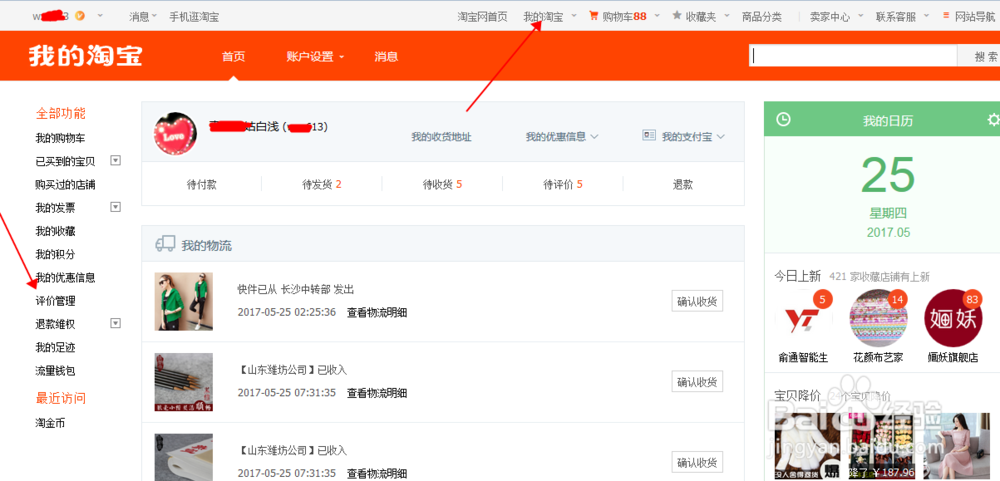Open the 收藏夹 dropdown
This screenshot has width=1000, height=481.
[x=709, y=17]
